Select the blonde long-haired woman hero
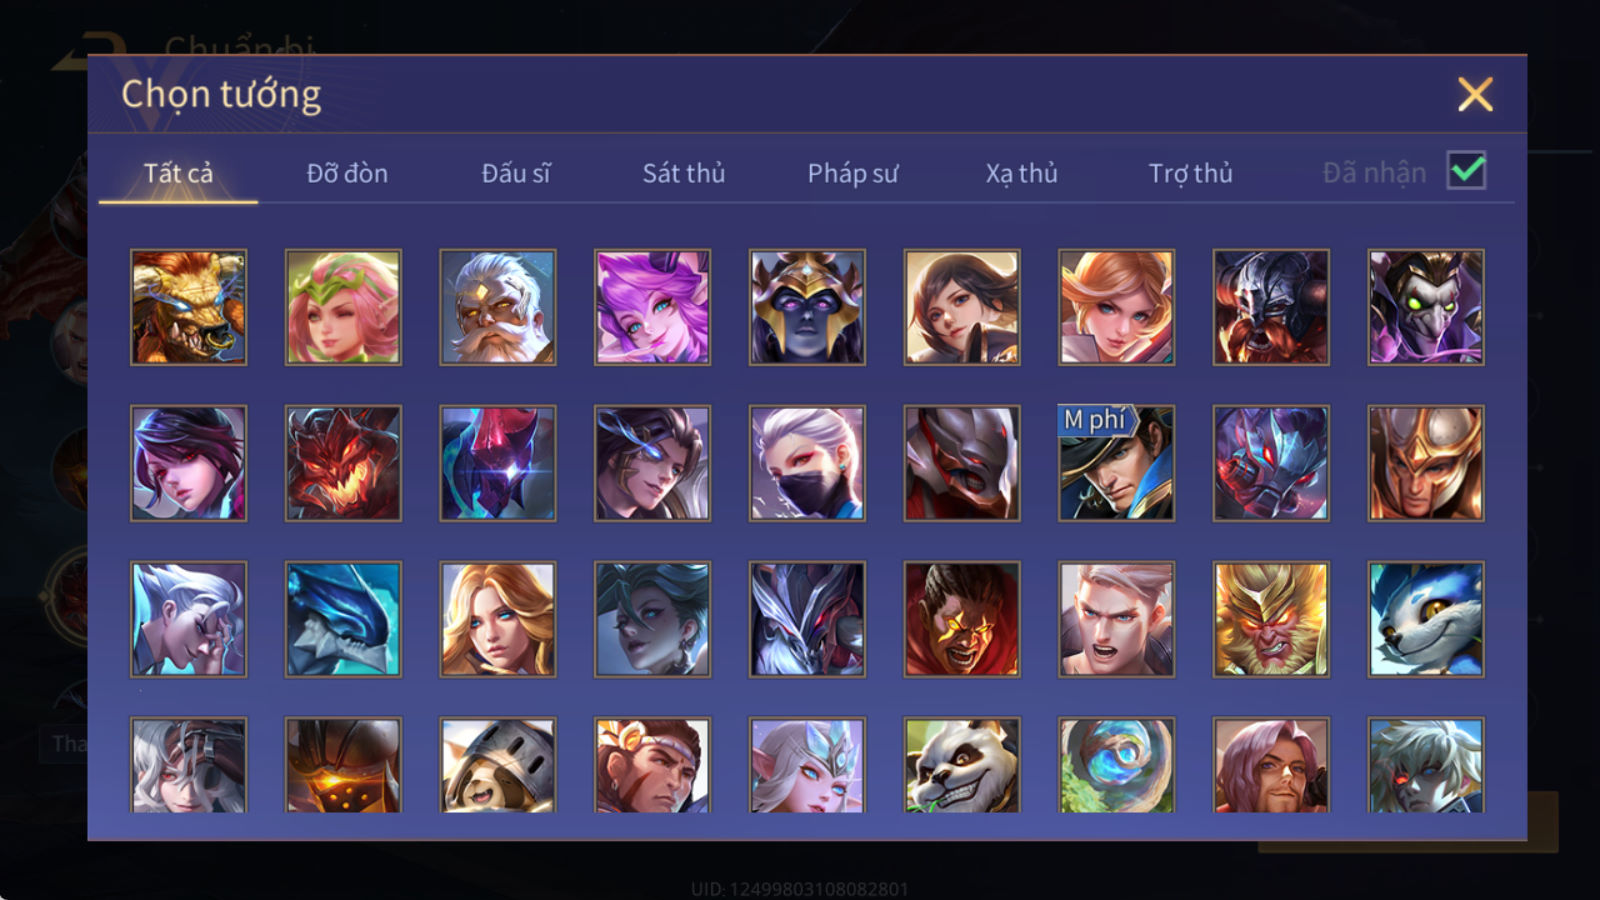Image resolution: width=1600 pixels, height=900 pixels. coord(498,619)
